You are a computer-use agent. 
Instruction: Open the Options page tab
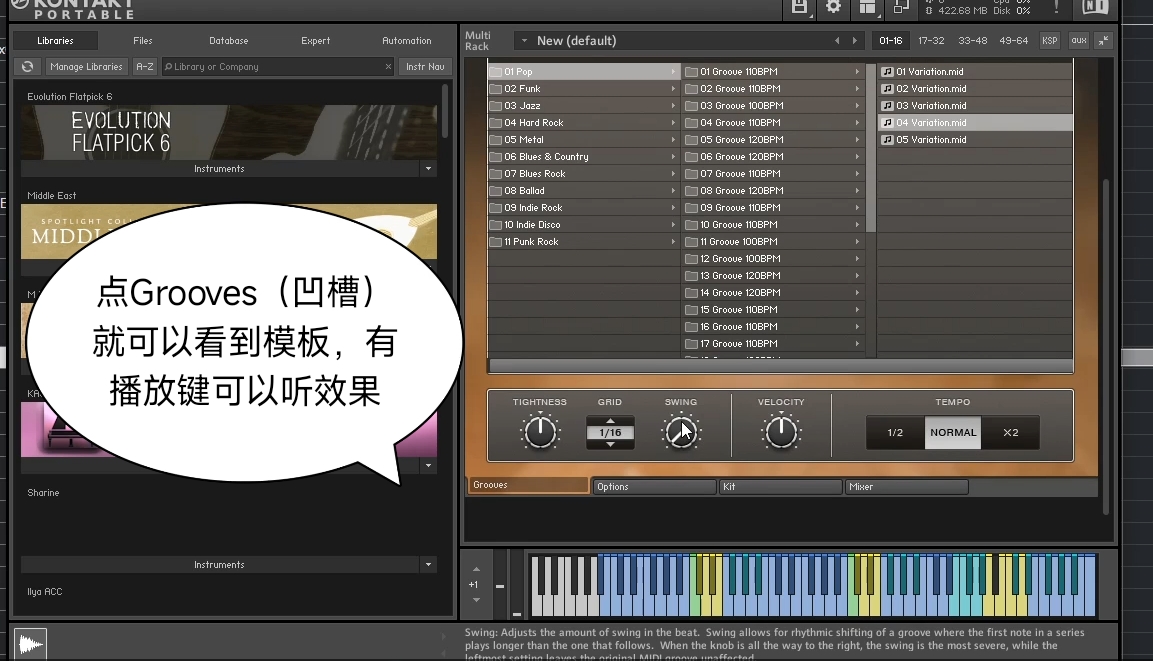click(654, 487)
